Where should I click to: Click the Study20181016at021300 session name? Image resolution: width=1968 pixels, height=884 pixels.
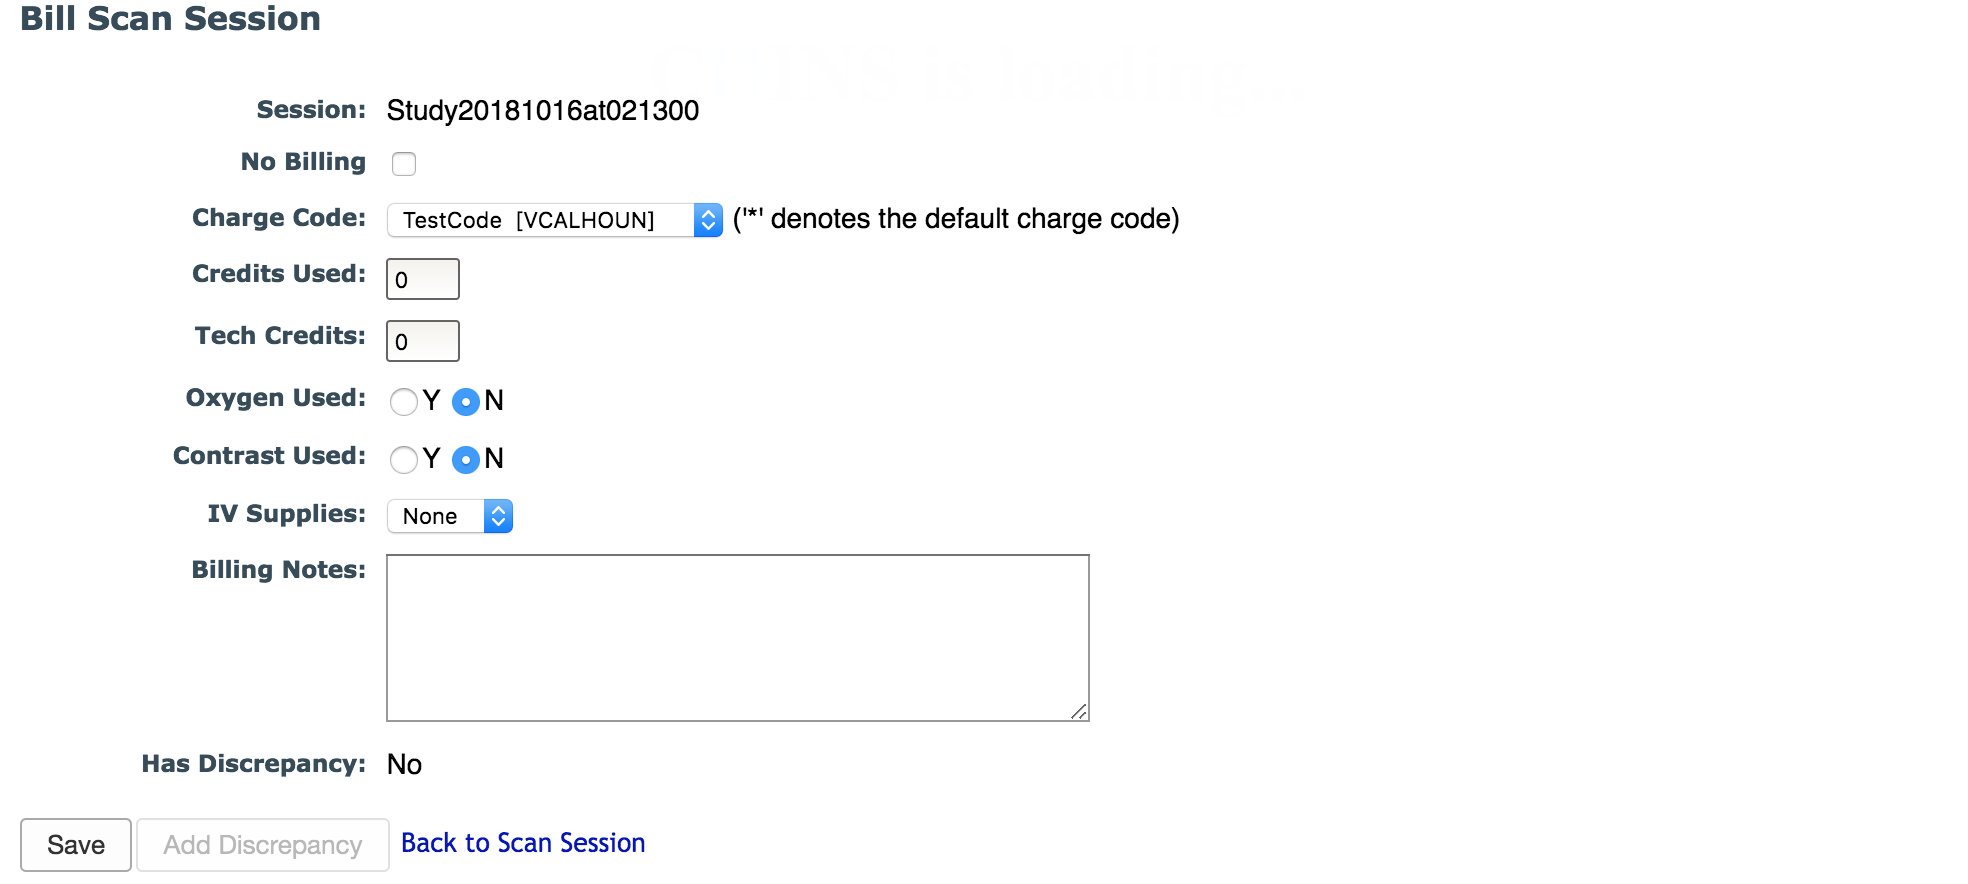(x=543, y=110)
